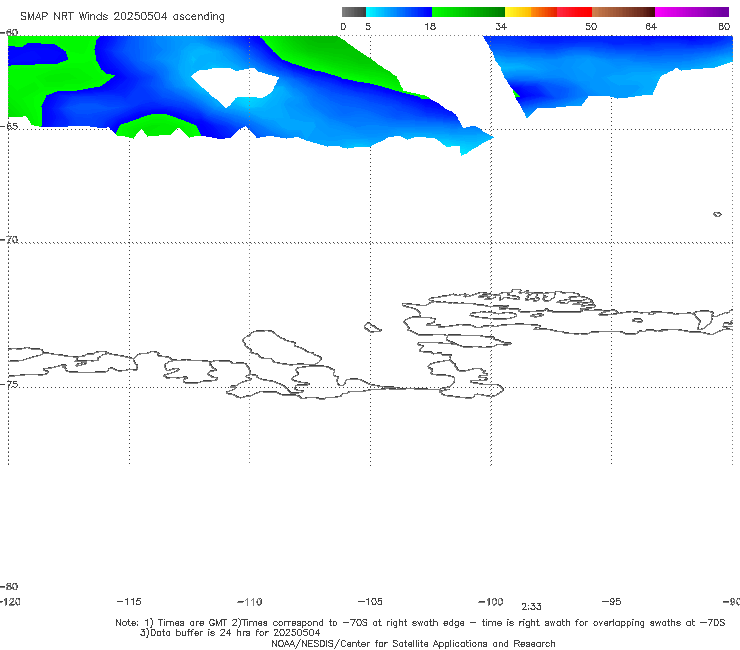This screenshot has height=650, width=740.
Task: Click the NOAA/NESDIS credit line
Action: click(413, 643)
